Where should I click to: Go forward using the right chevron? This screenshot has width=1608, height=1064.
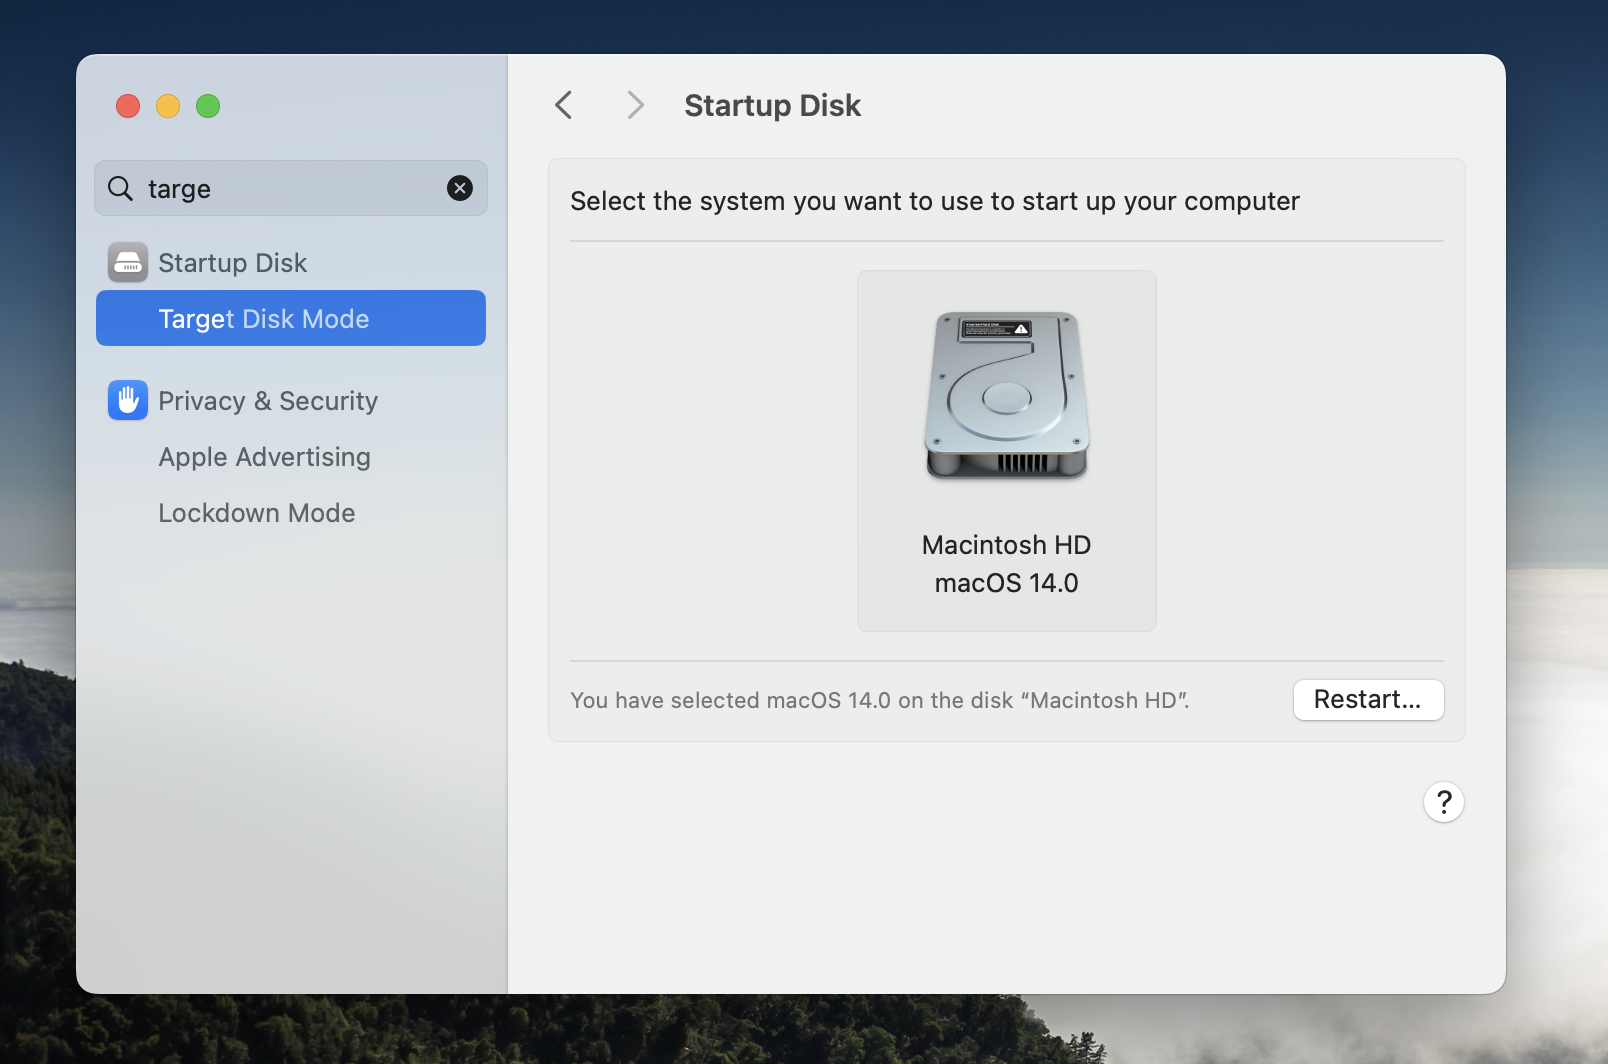pyautogui.click(x=635, y=105)
